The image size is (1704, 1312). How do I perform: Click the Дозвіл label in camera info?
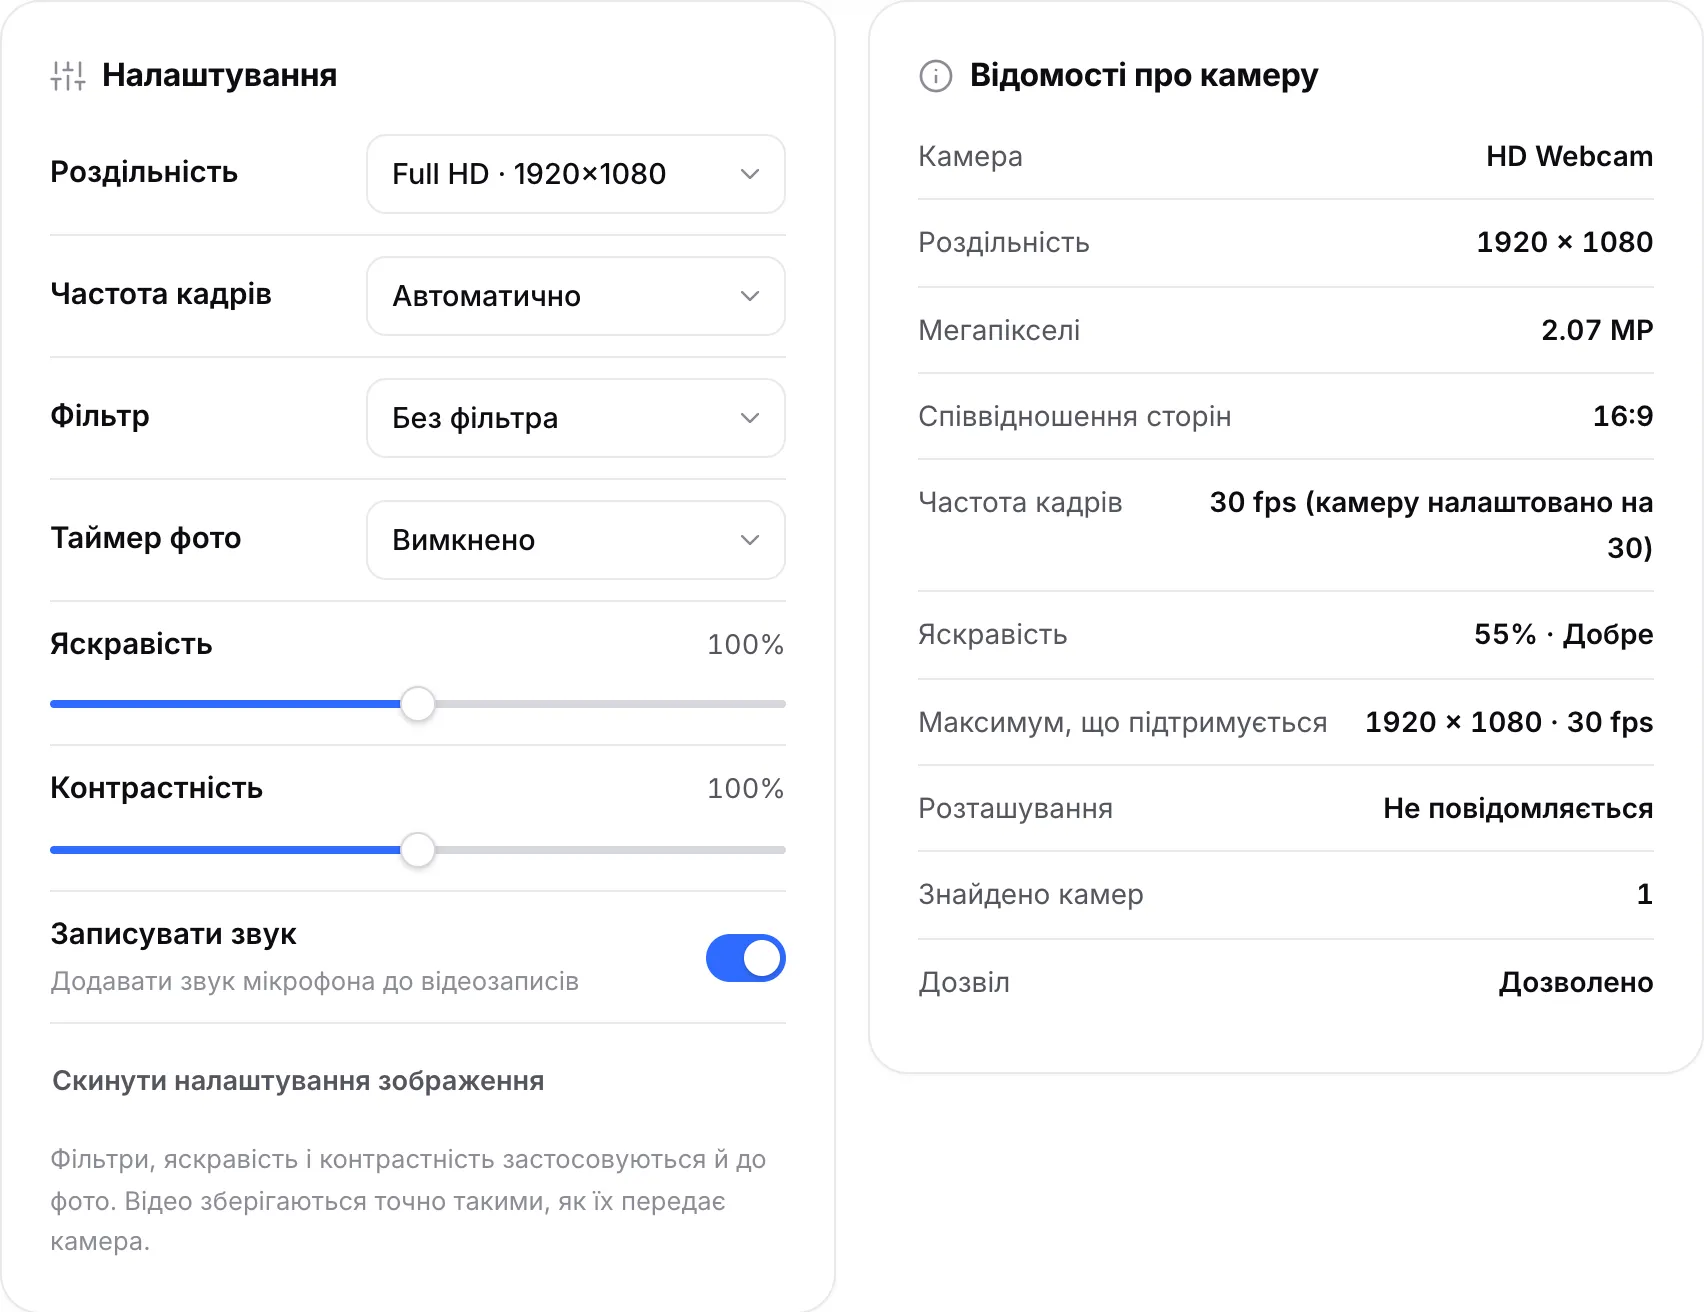(x=964, y=983)
